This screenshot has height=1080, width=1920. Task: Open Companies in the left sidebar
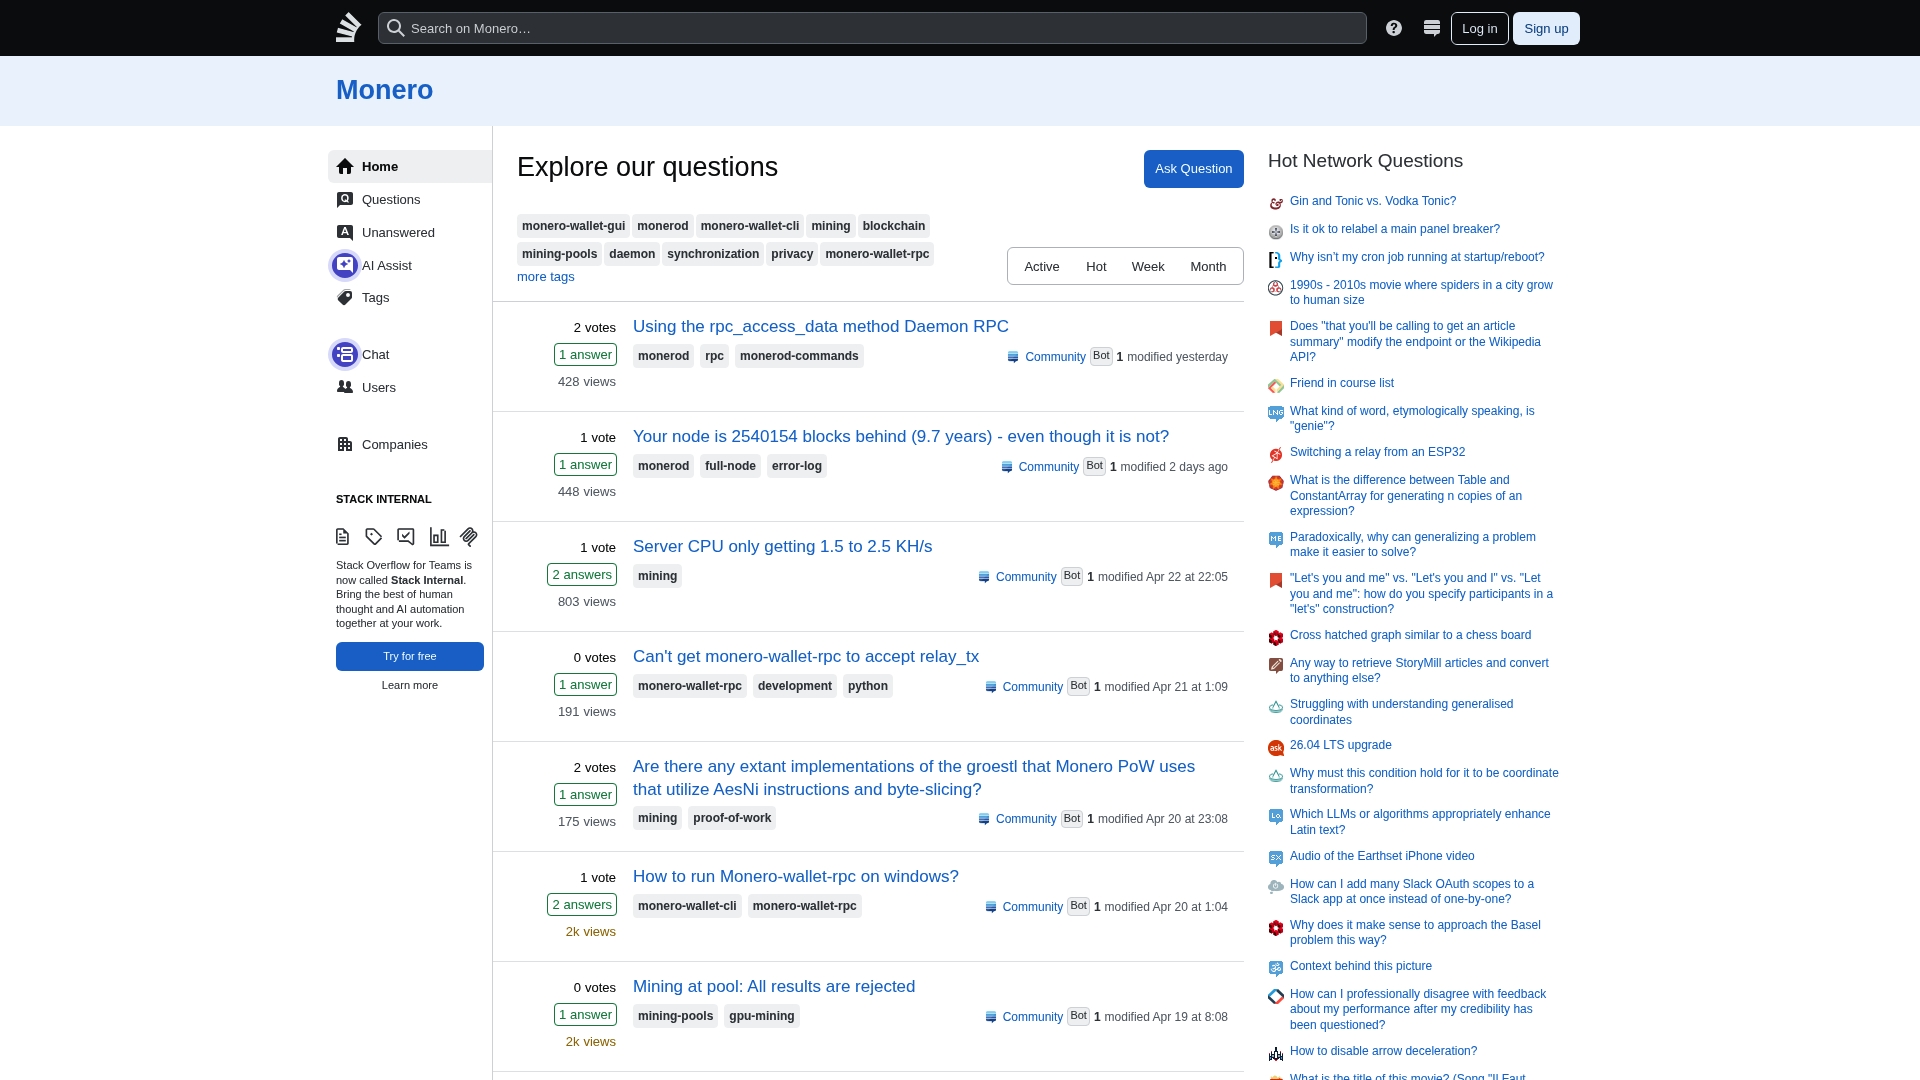(394, 444)
